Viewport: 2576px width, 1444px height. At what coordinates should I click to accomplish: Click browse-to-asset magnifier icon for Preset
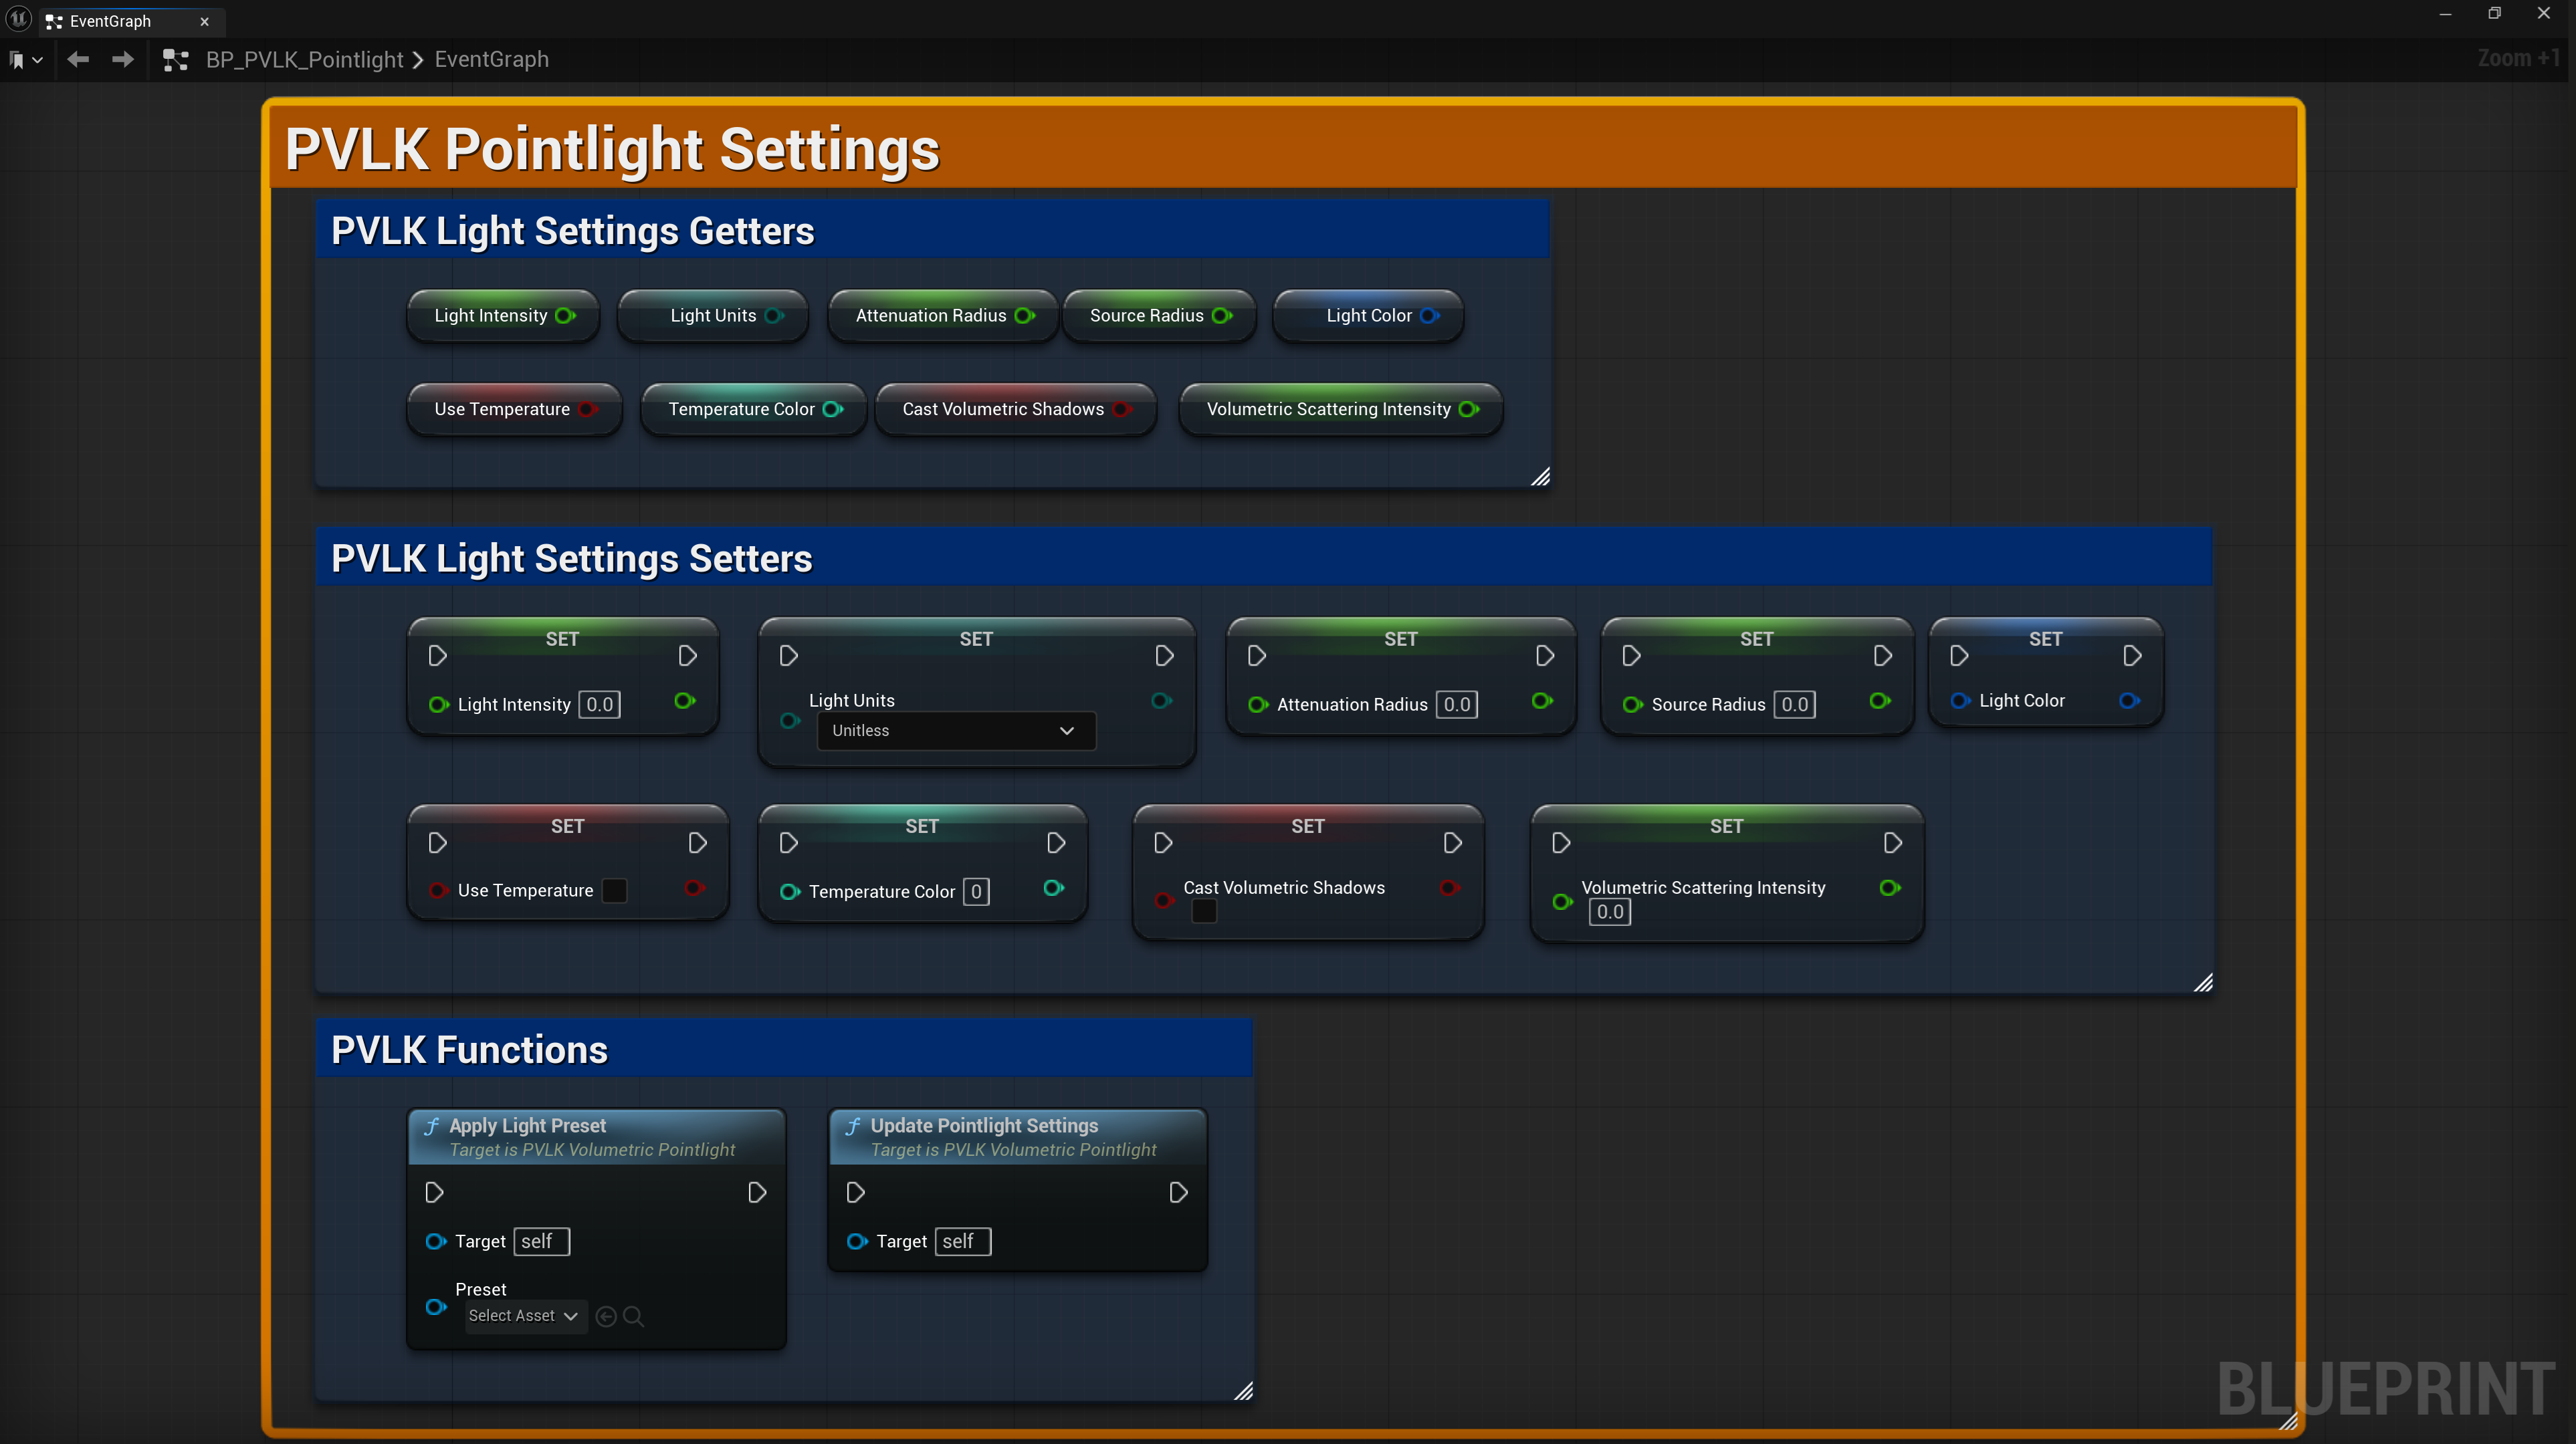coord(633,1316)
